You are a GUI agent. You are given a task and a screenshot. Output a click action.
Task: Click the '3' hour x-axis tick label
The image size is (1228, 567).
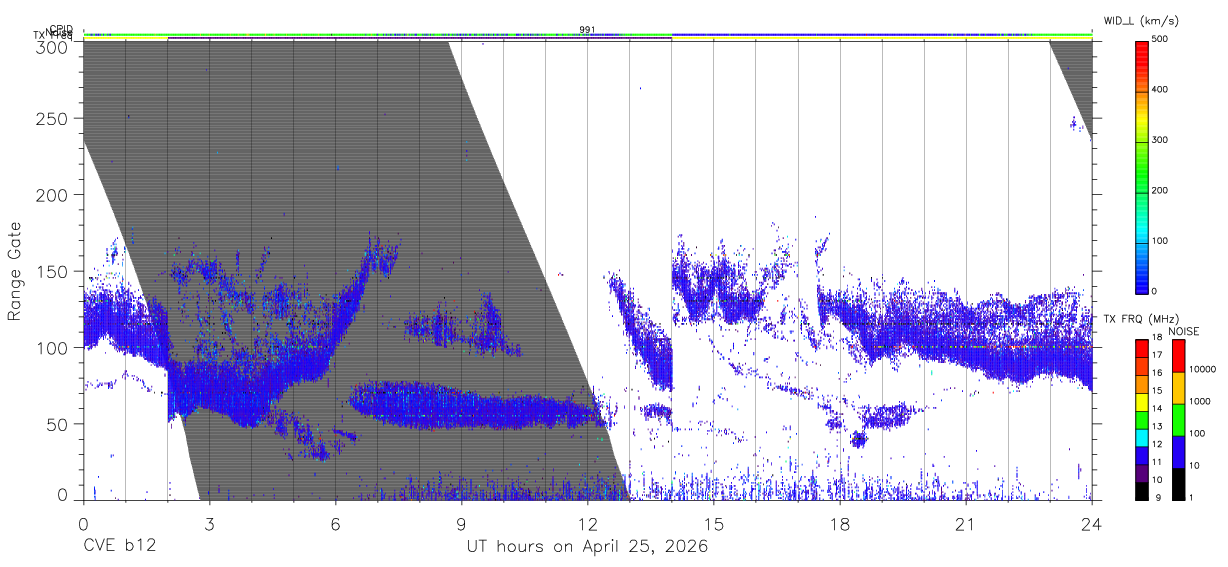(209, 524)
